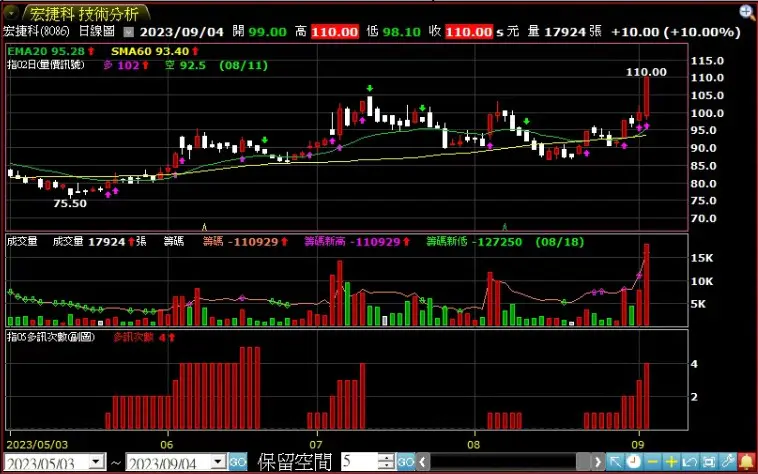
Task: Click the 籌碼新低 -127250 label
Action: coord(474,242)
